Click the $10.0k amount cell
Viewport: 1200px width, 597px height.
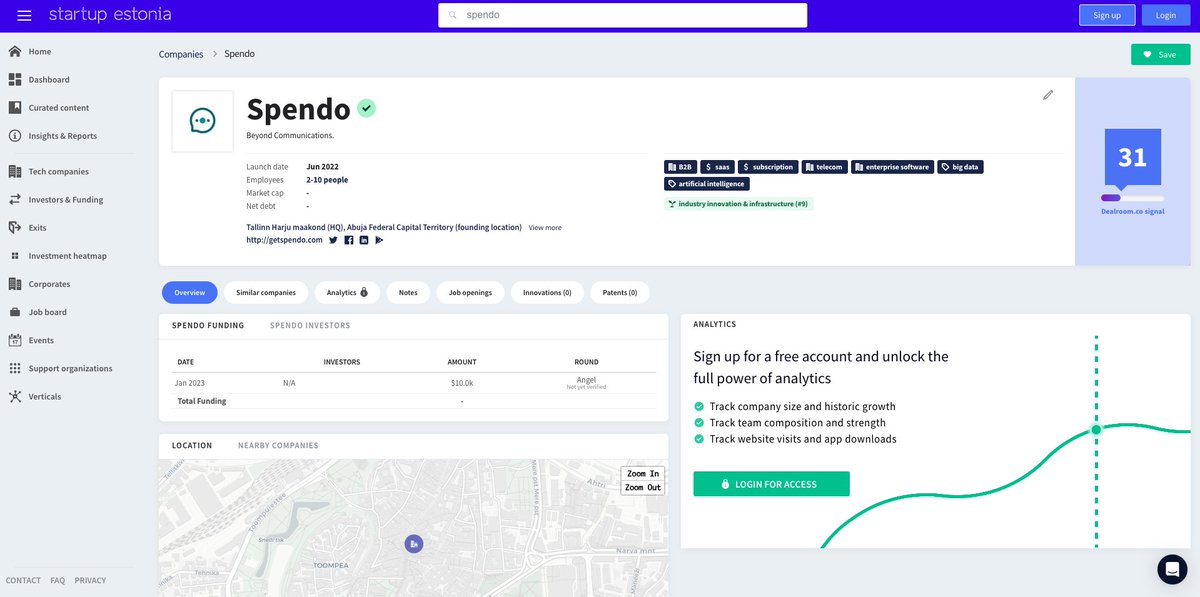coord(462,383)
